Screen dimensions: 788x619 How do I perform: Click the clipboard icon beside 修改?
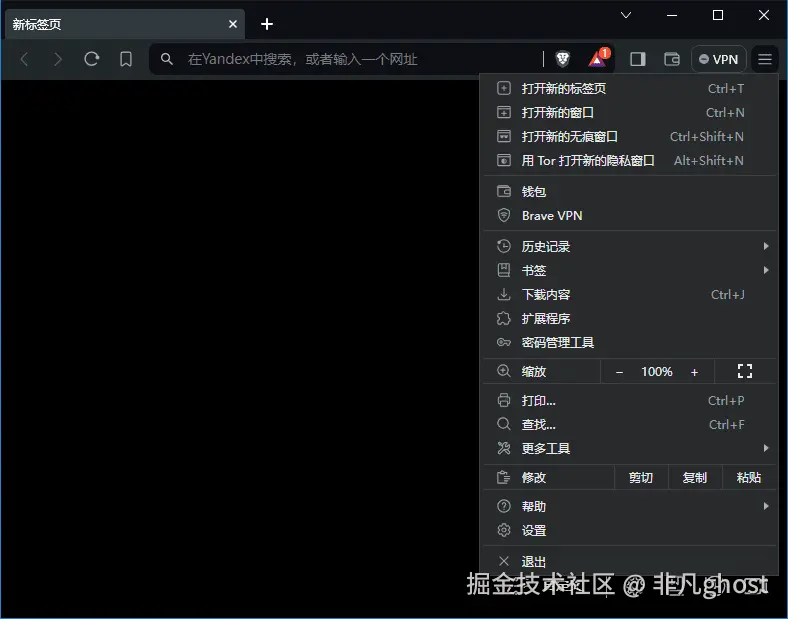(504, 477)
